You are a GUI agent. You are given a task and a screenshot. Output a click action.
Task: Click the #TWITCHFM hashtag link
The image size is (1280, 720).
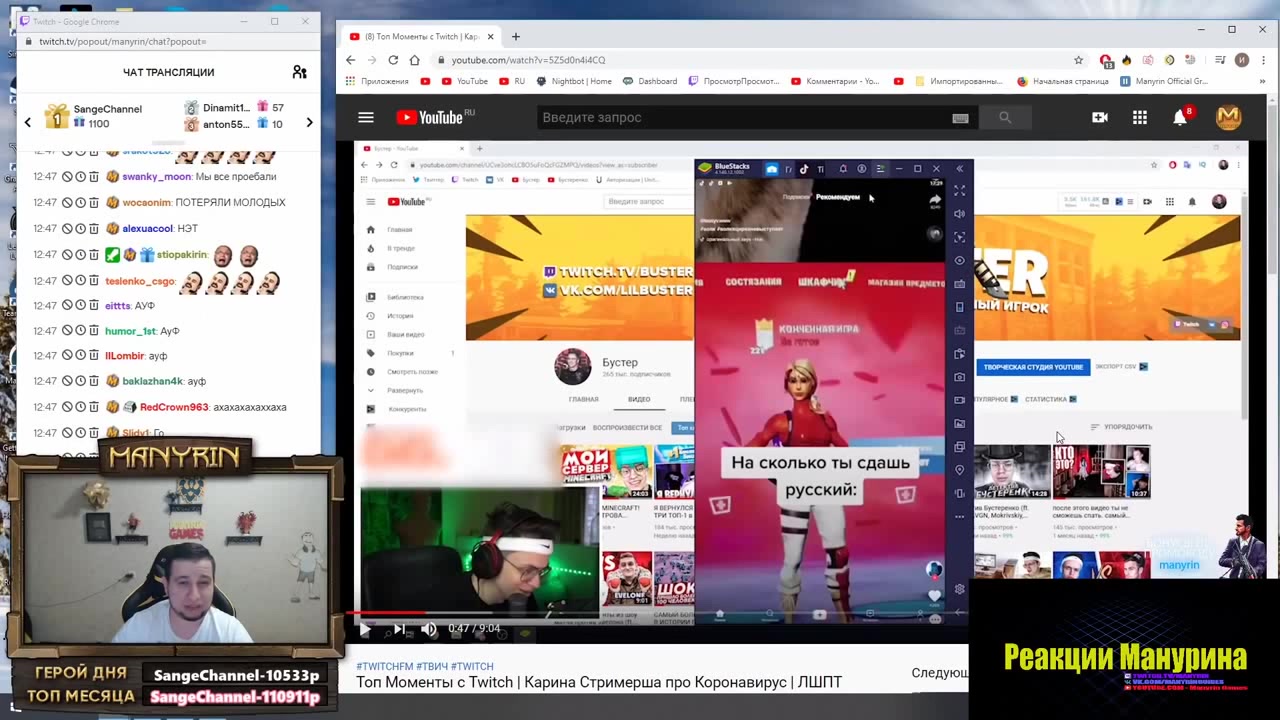[x=384, y=666]
